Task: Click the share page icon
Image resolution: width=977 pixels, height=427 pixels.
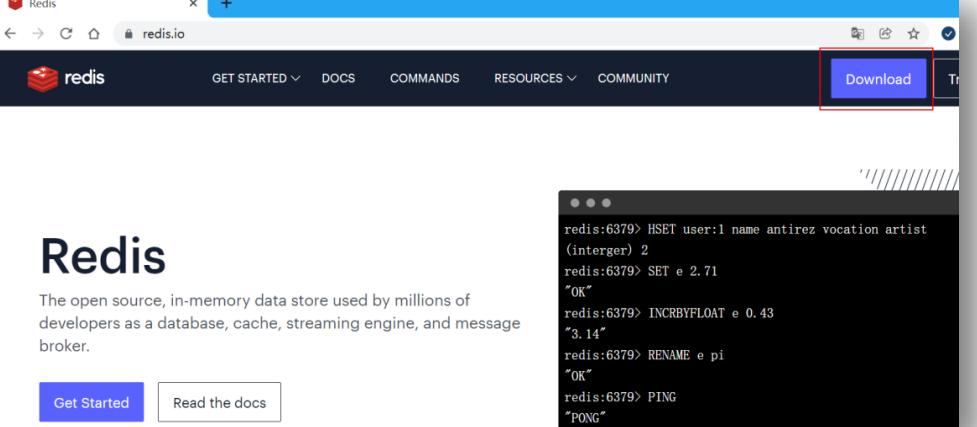Action: [x=885, y=34]
